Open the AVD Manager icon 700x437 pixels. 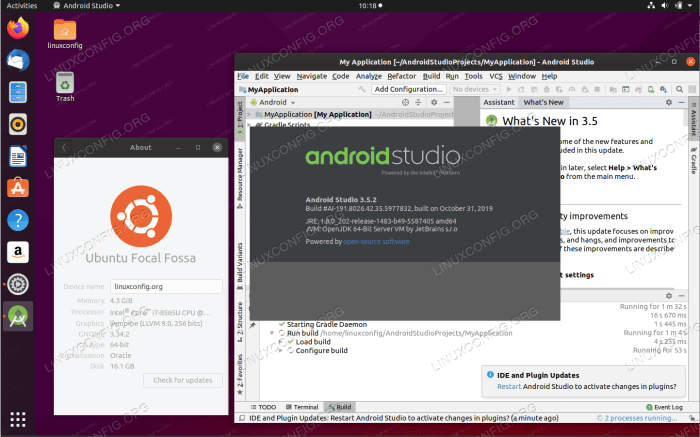(x=651, y=89)
